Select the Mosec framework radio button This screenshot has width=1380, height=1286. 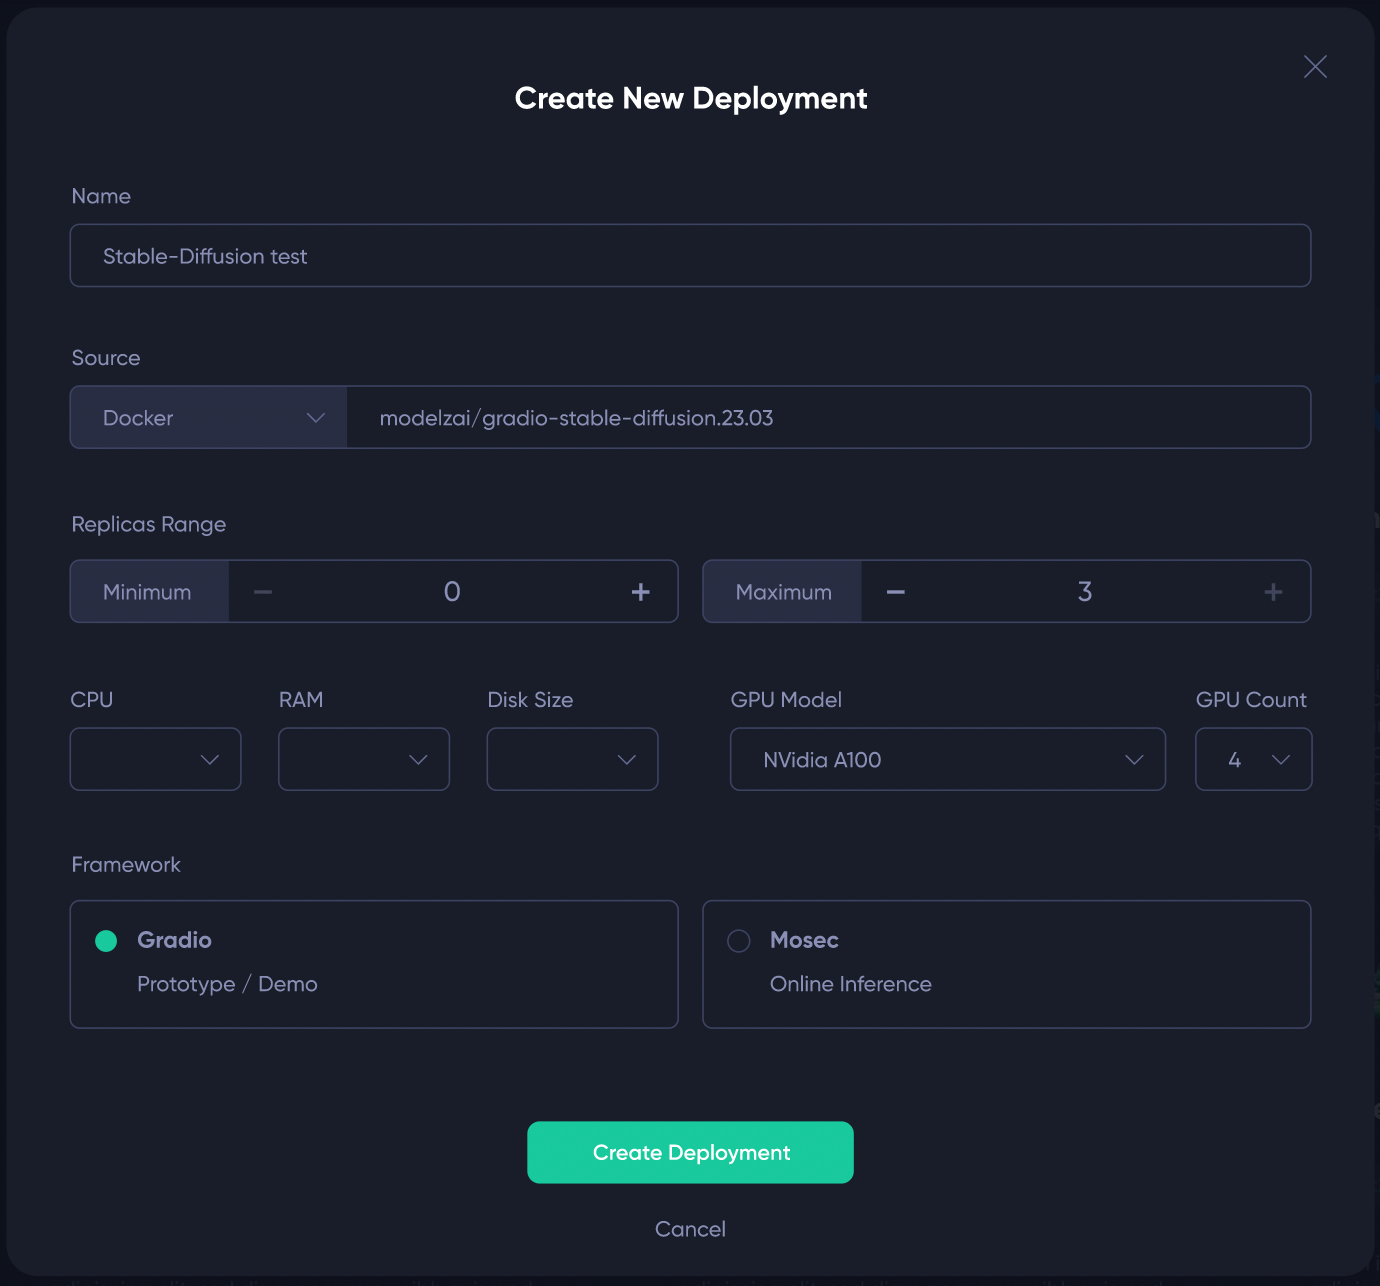(739, 941)
